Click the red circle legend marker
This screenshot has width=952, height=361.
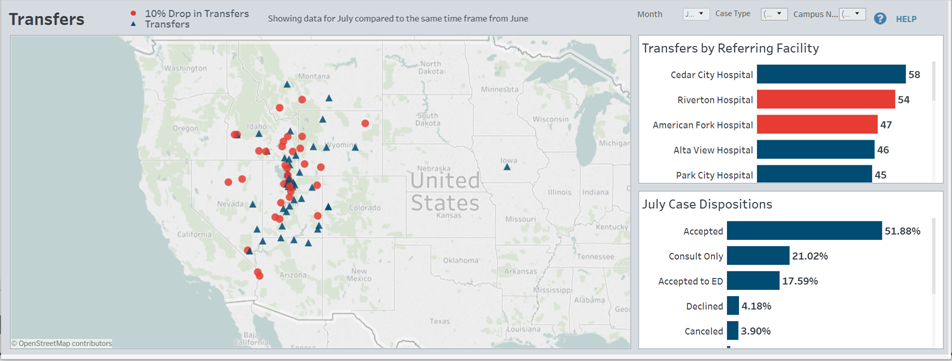pyautogui.click(x=133, y=13)
